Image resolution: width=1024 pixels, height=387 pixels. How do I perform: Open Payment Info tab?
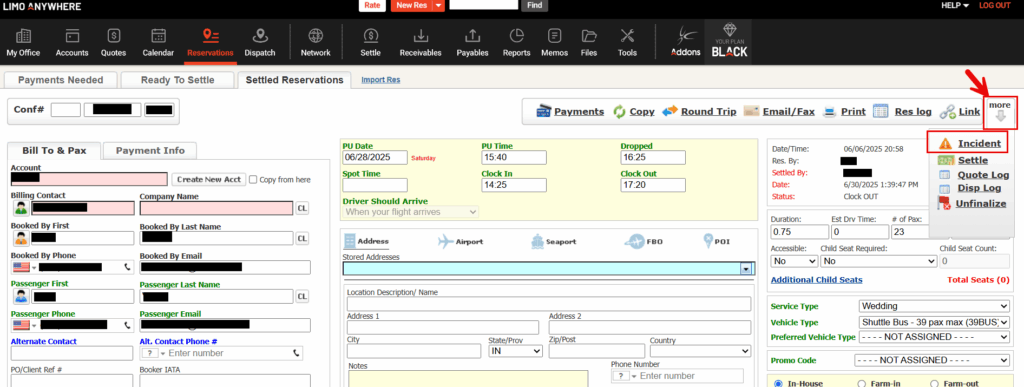pyautogui.click(x=150, y=150)
